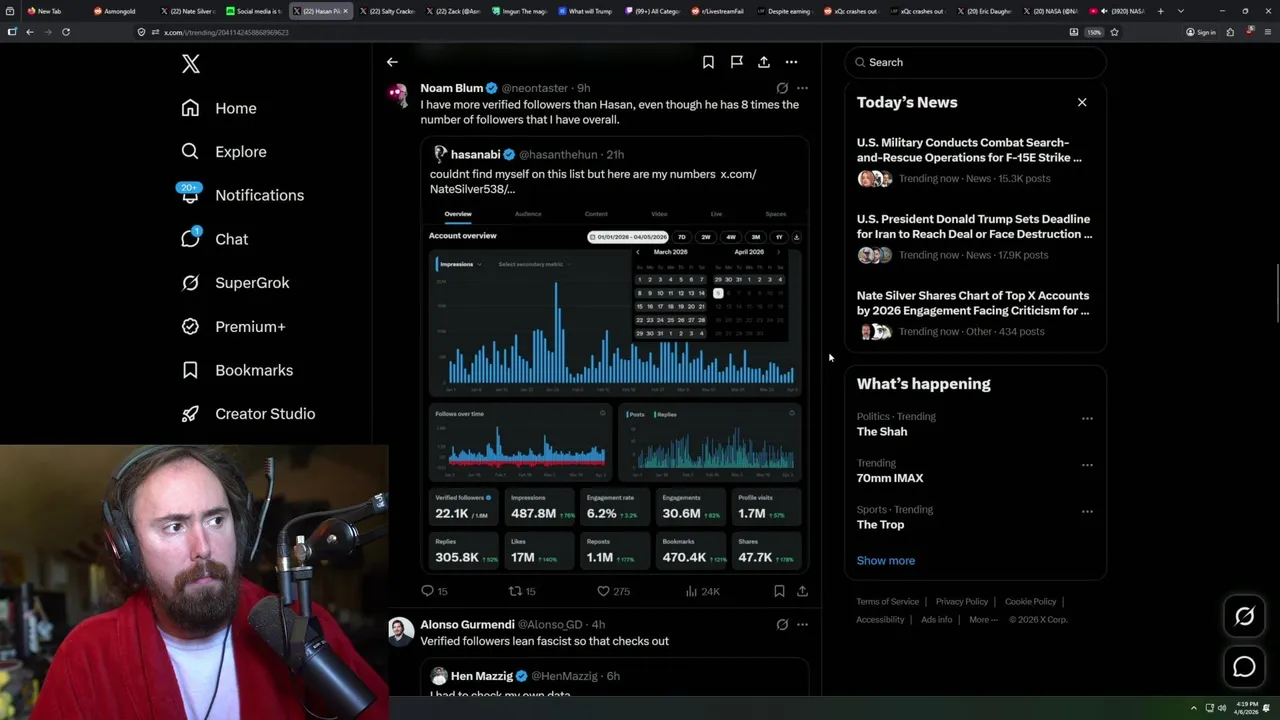Open the floating chat messages button
Viewport: 1280px width, 720px height.
click(x=1244, y=667)
